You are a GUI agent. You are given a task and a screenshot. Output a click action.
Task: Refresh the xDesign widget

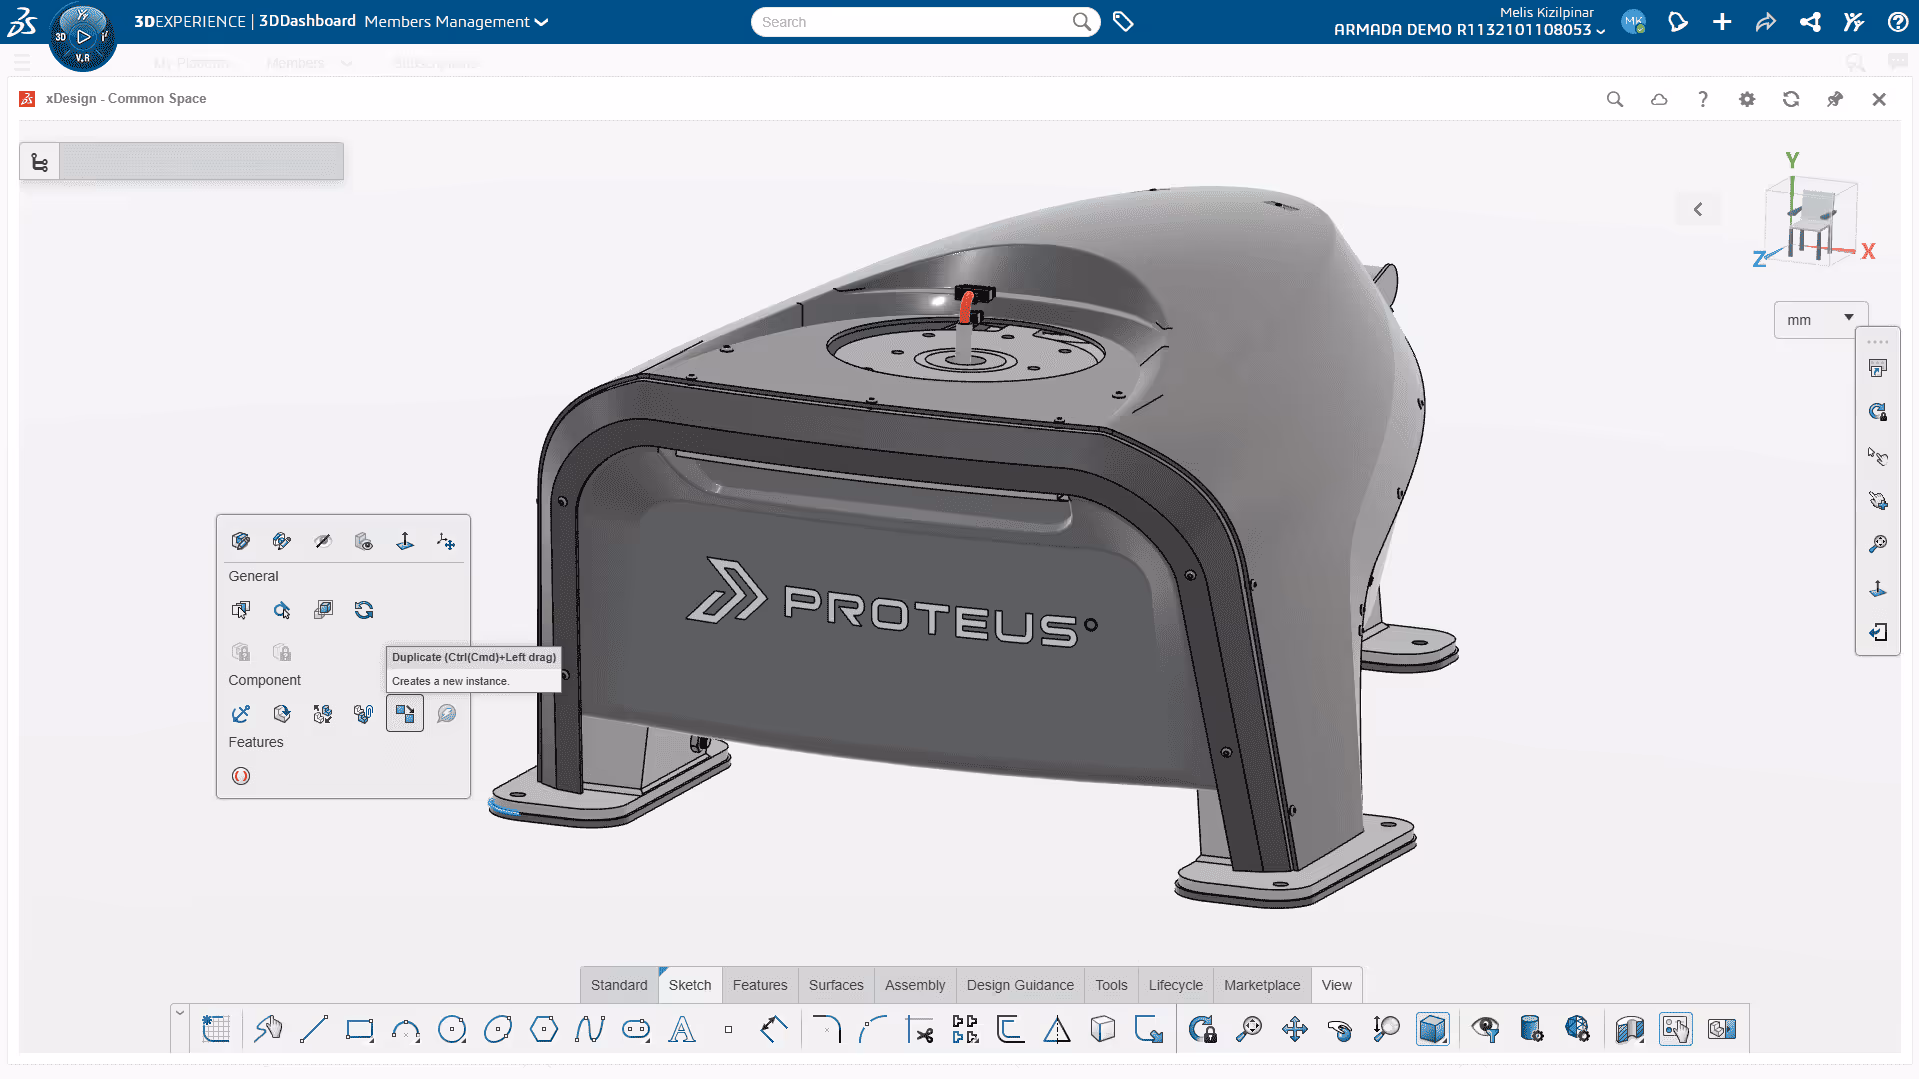pos(1791,99)
